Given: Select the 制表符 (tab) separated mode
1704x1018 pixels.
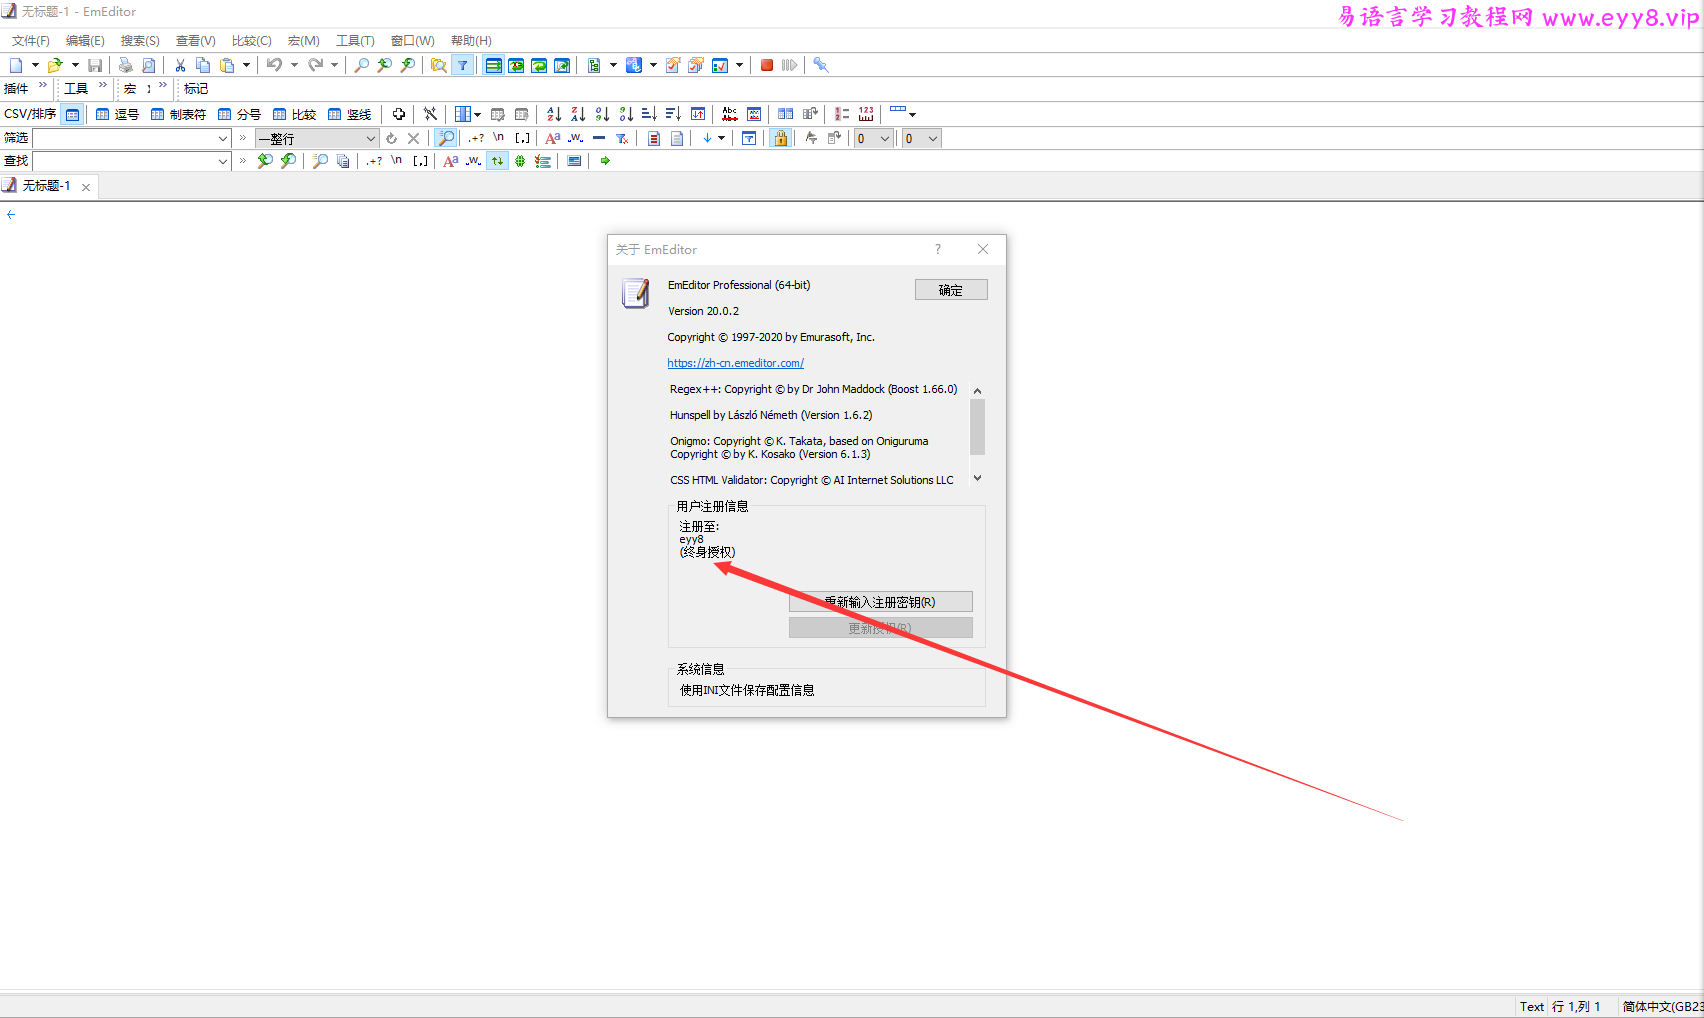Looking at the screenshot, I should (178, 114).
